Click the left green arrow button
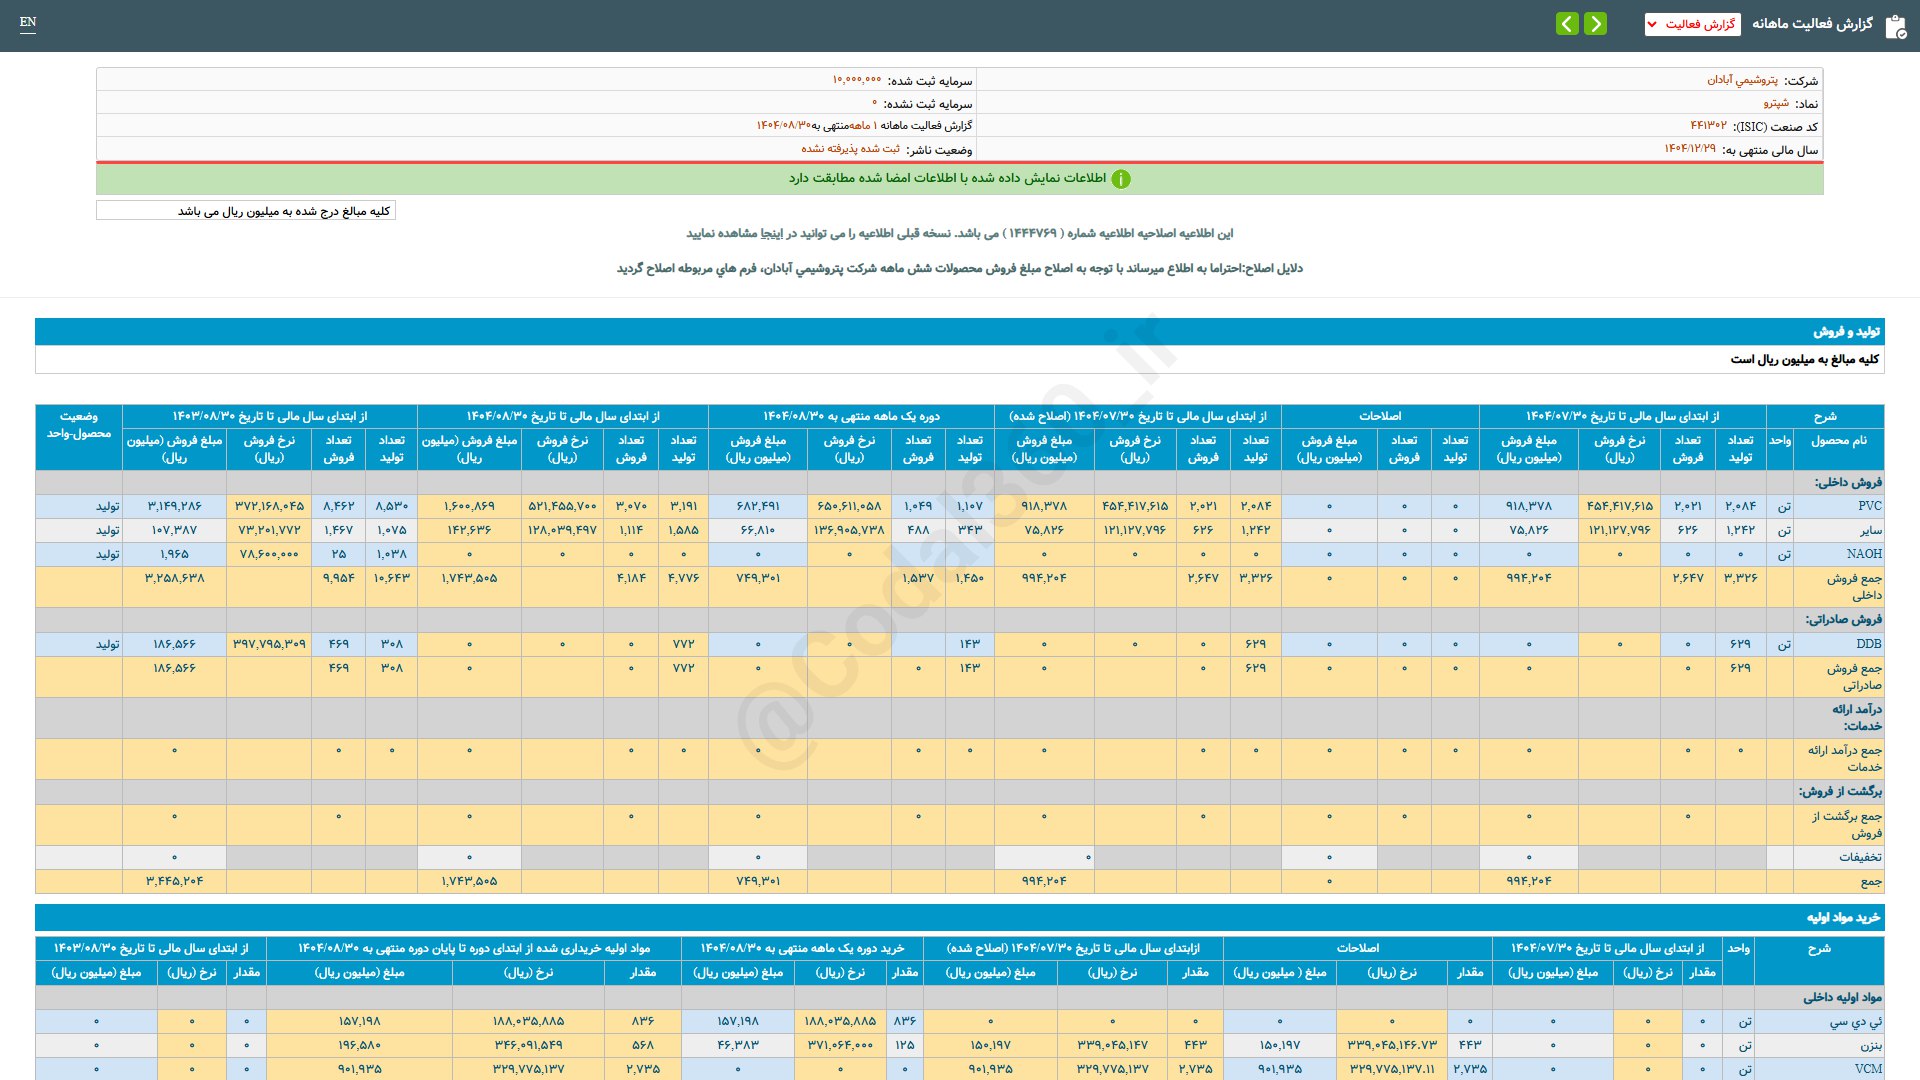 (x=1567, y=24)
